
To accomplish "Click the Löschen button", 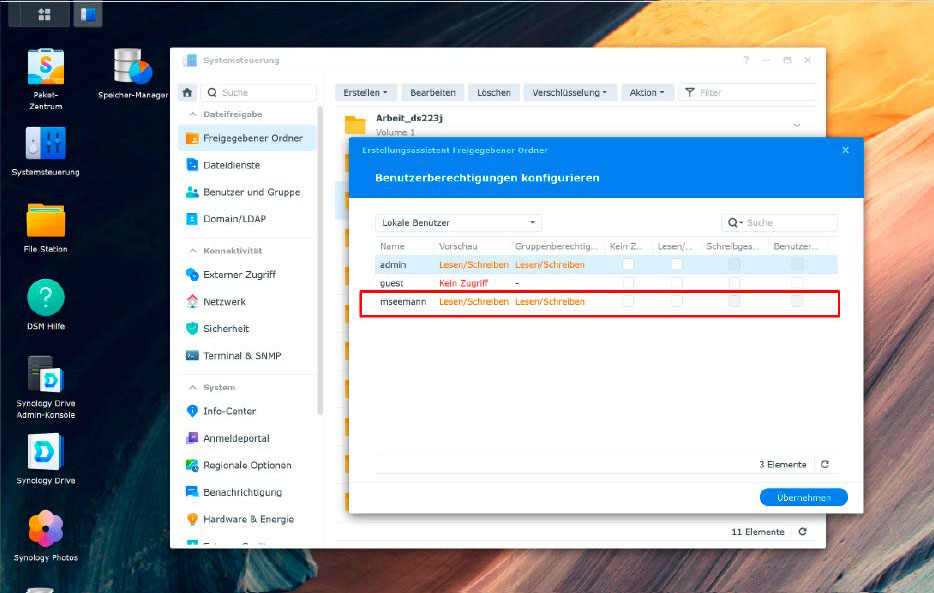I will (493, 91).
